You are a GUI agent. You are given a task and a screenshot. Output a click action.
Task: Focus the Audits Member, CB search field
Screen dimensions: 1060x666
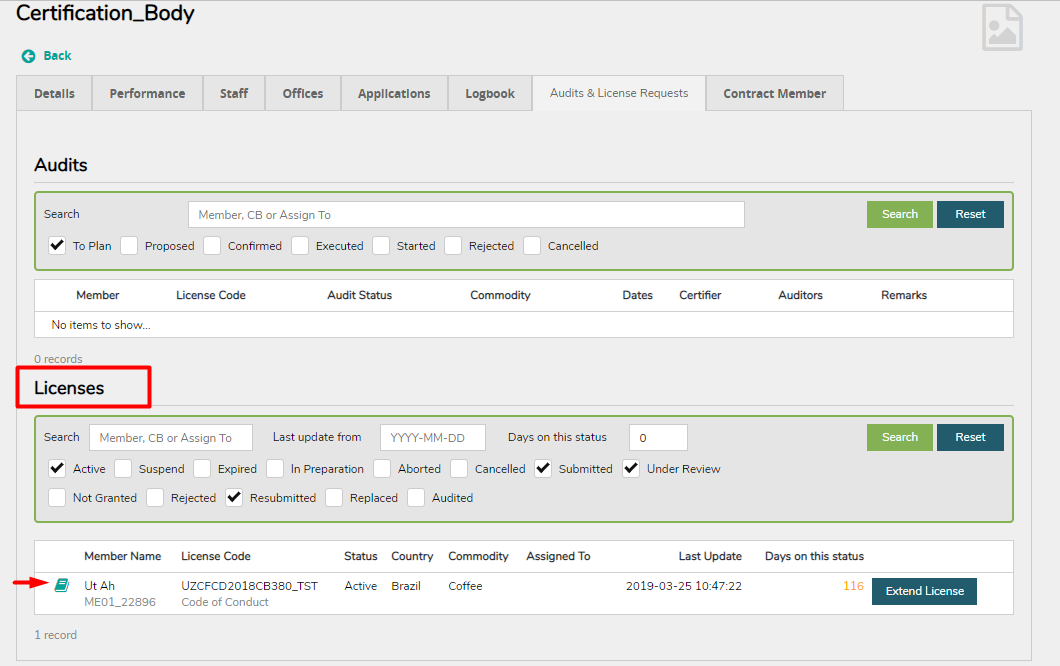466,215
